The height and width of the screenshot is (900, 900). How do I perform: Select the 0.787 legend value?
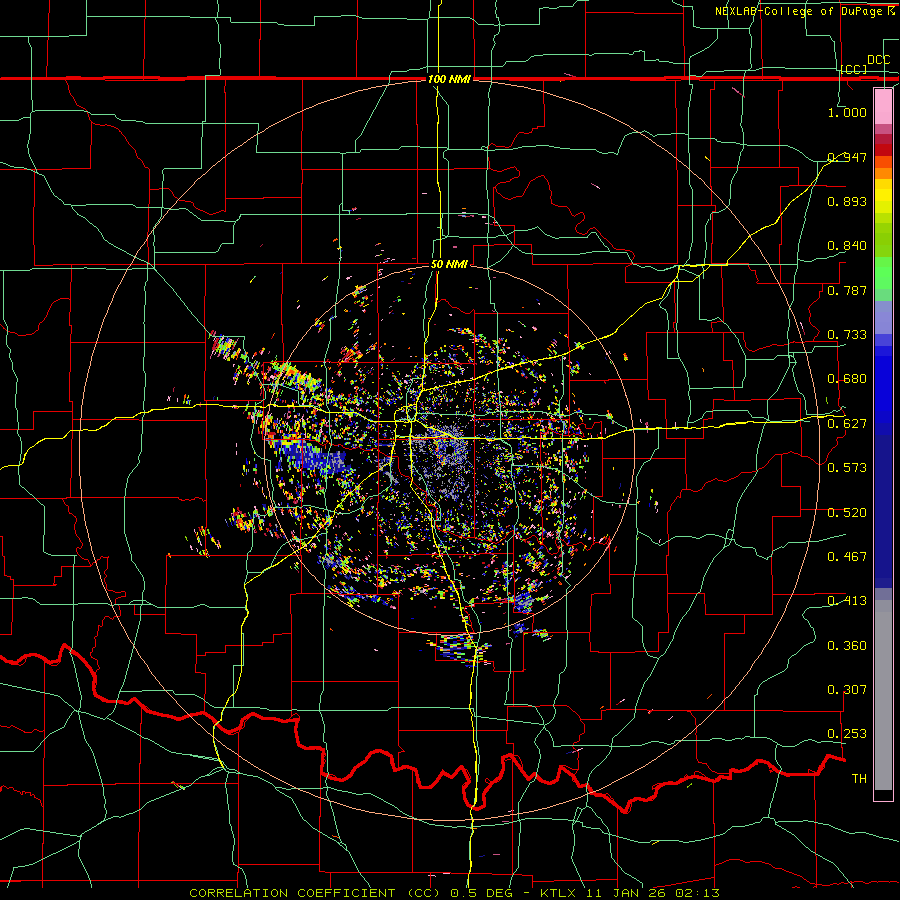pyautogui.click(x=847, y=290)
